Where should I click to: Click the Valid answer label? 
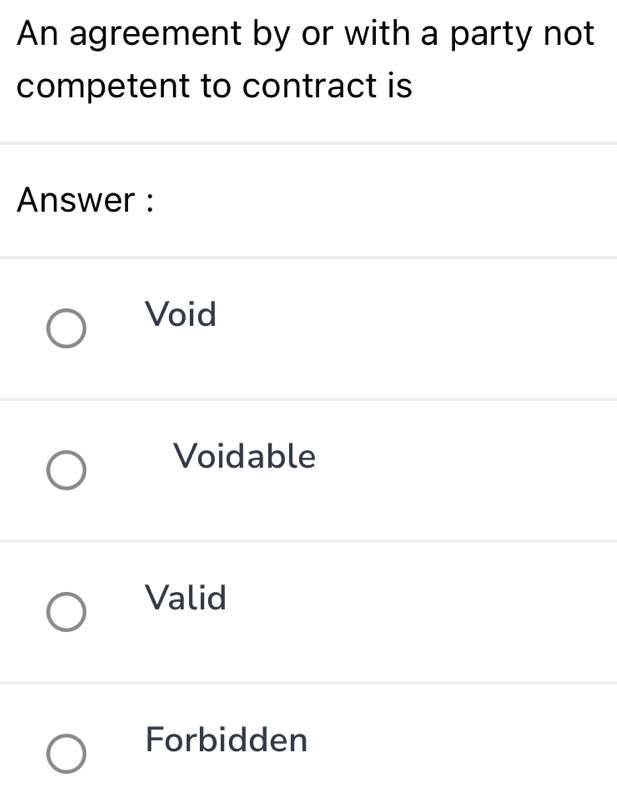(x=186, y=598)
